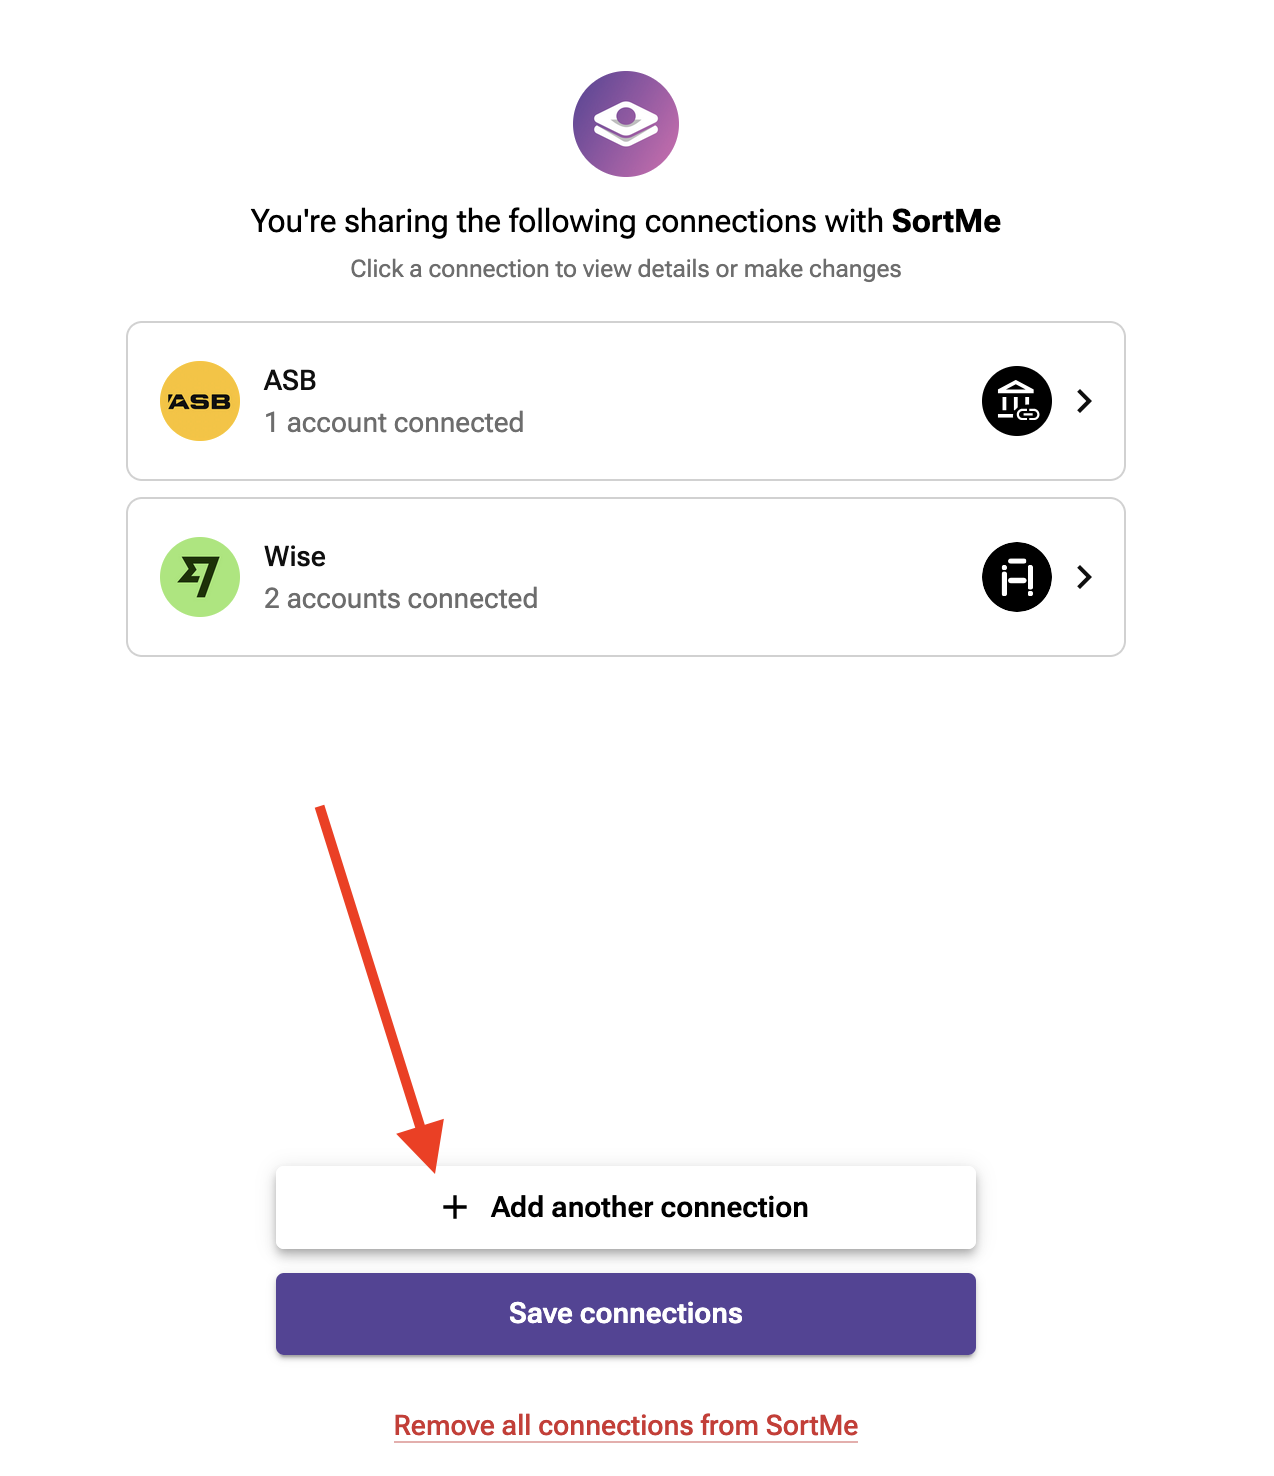Click the Save connections button
The image size is (1274, 1476).
tap(626, 1314)
